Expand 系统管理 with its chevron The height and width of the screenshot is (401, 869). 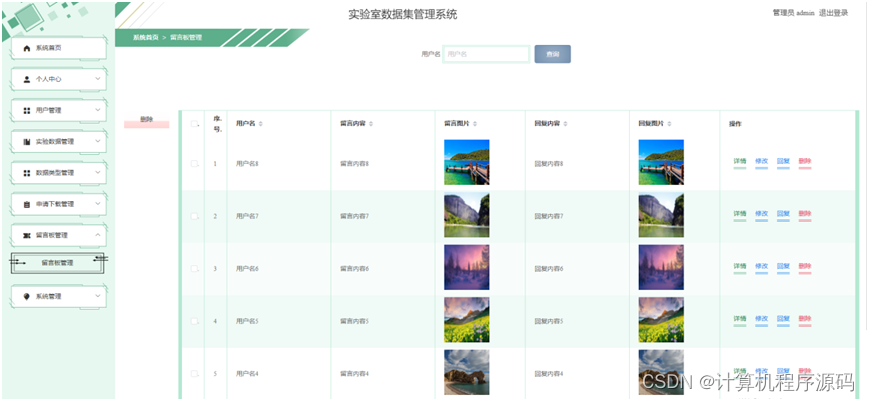coord(98,296)
